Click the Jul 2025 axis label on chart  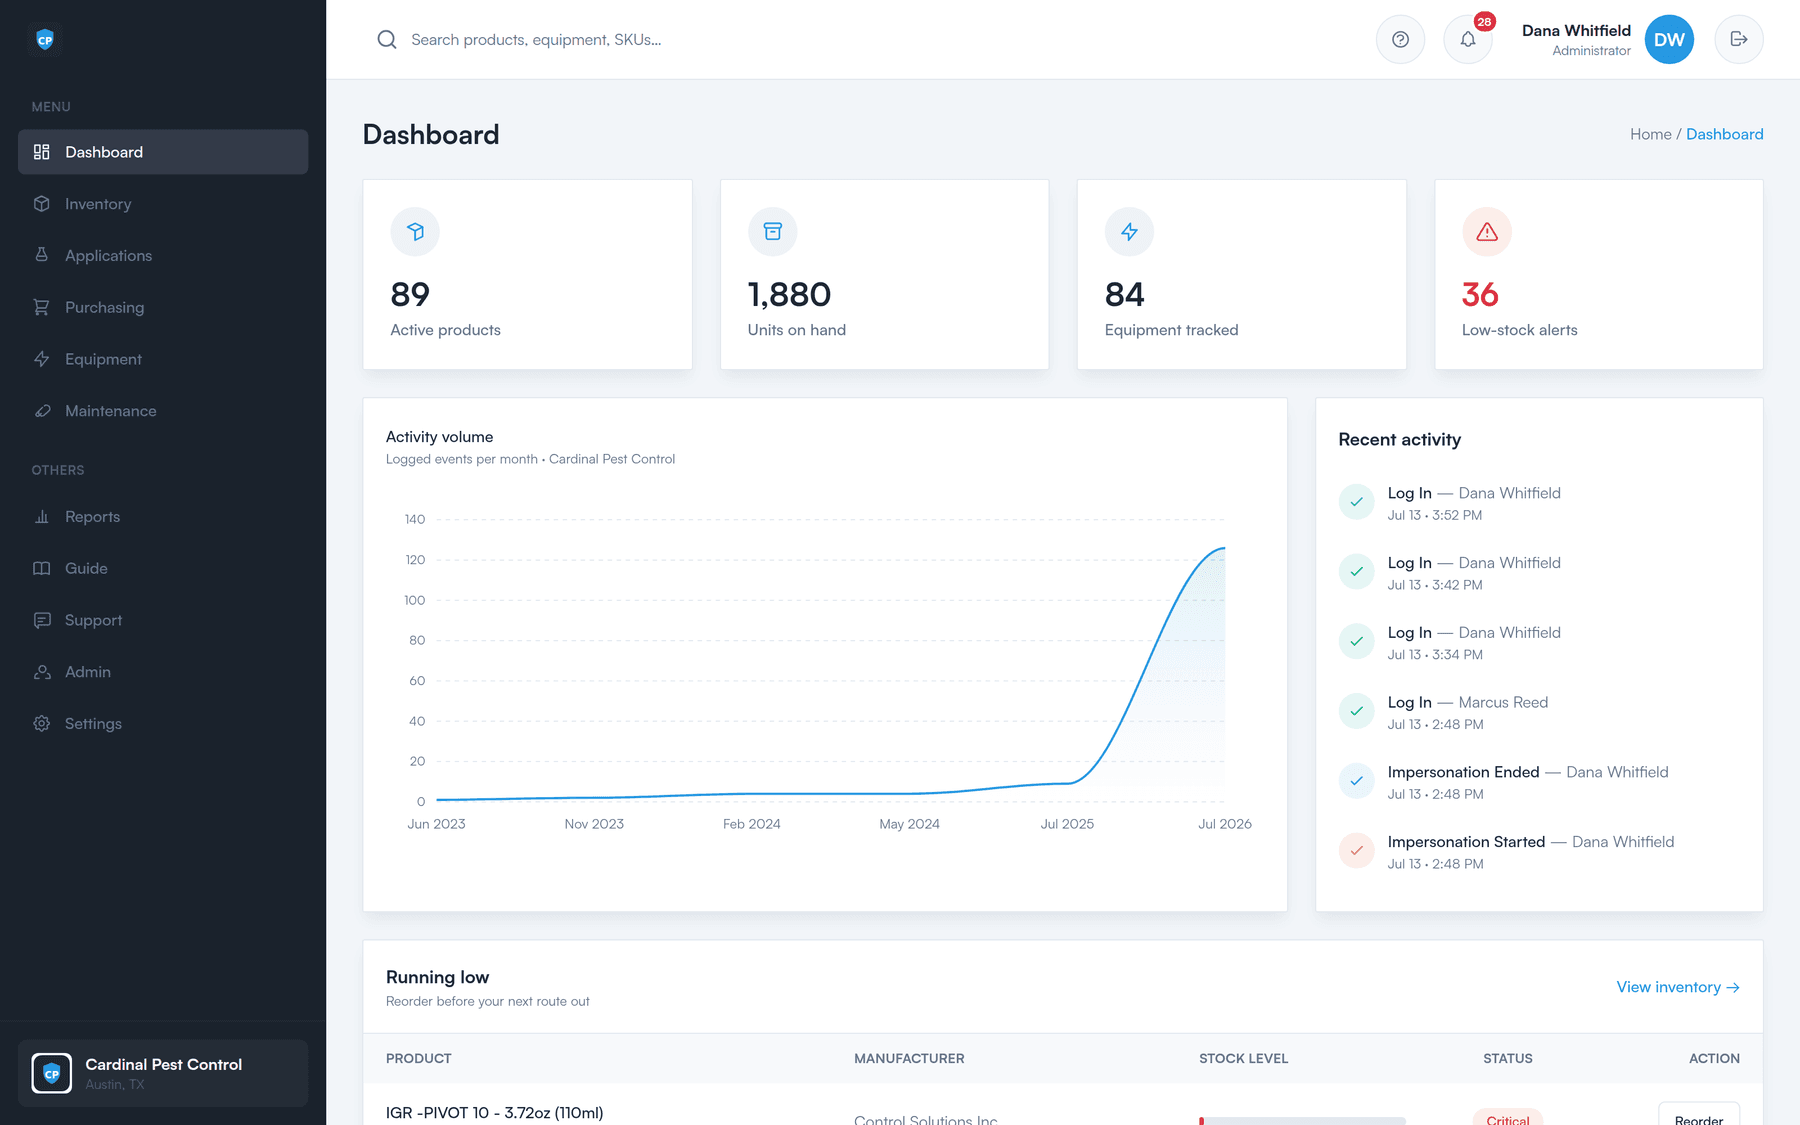[1067, 824]
